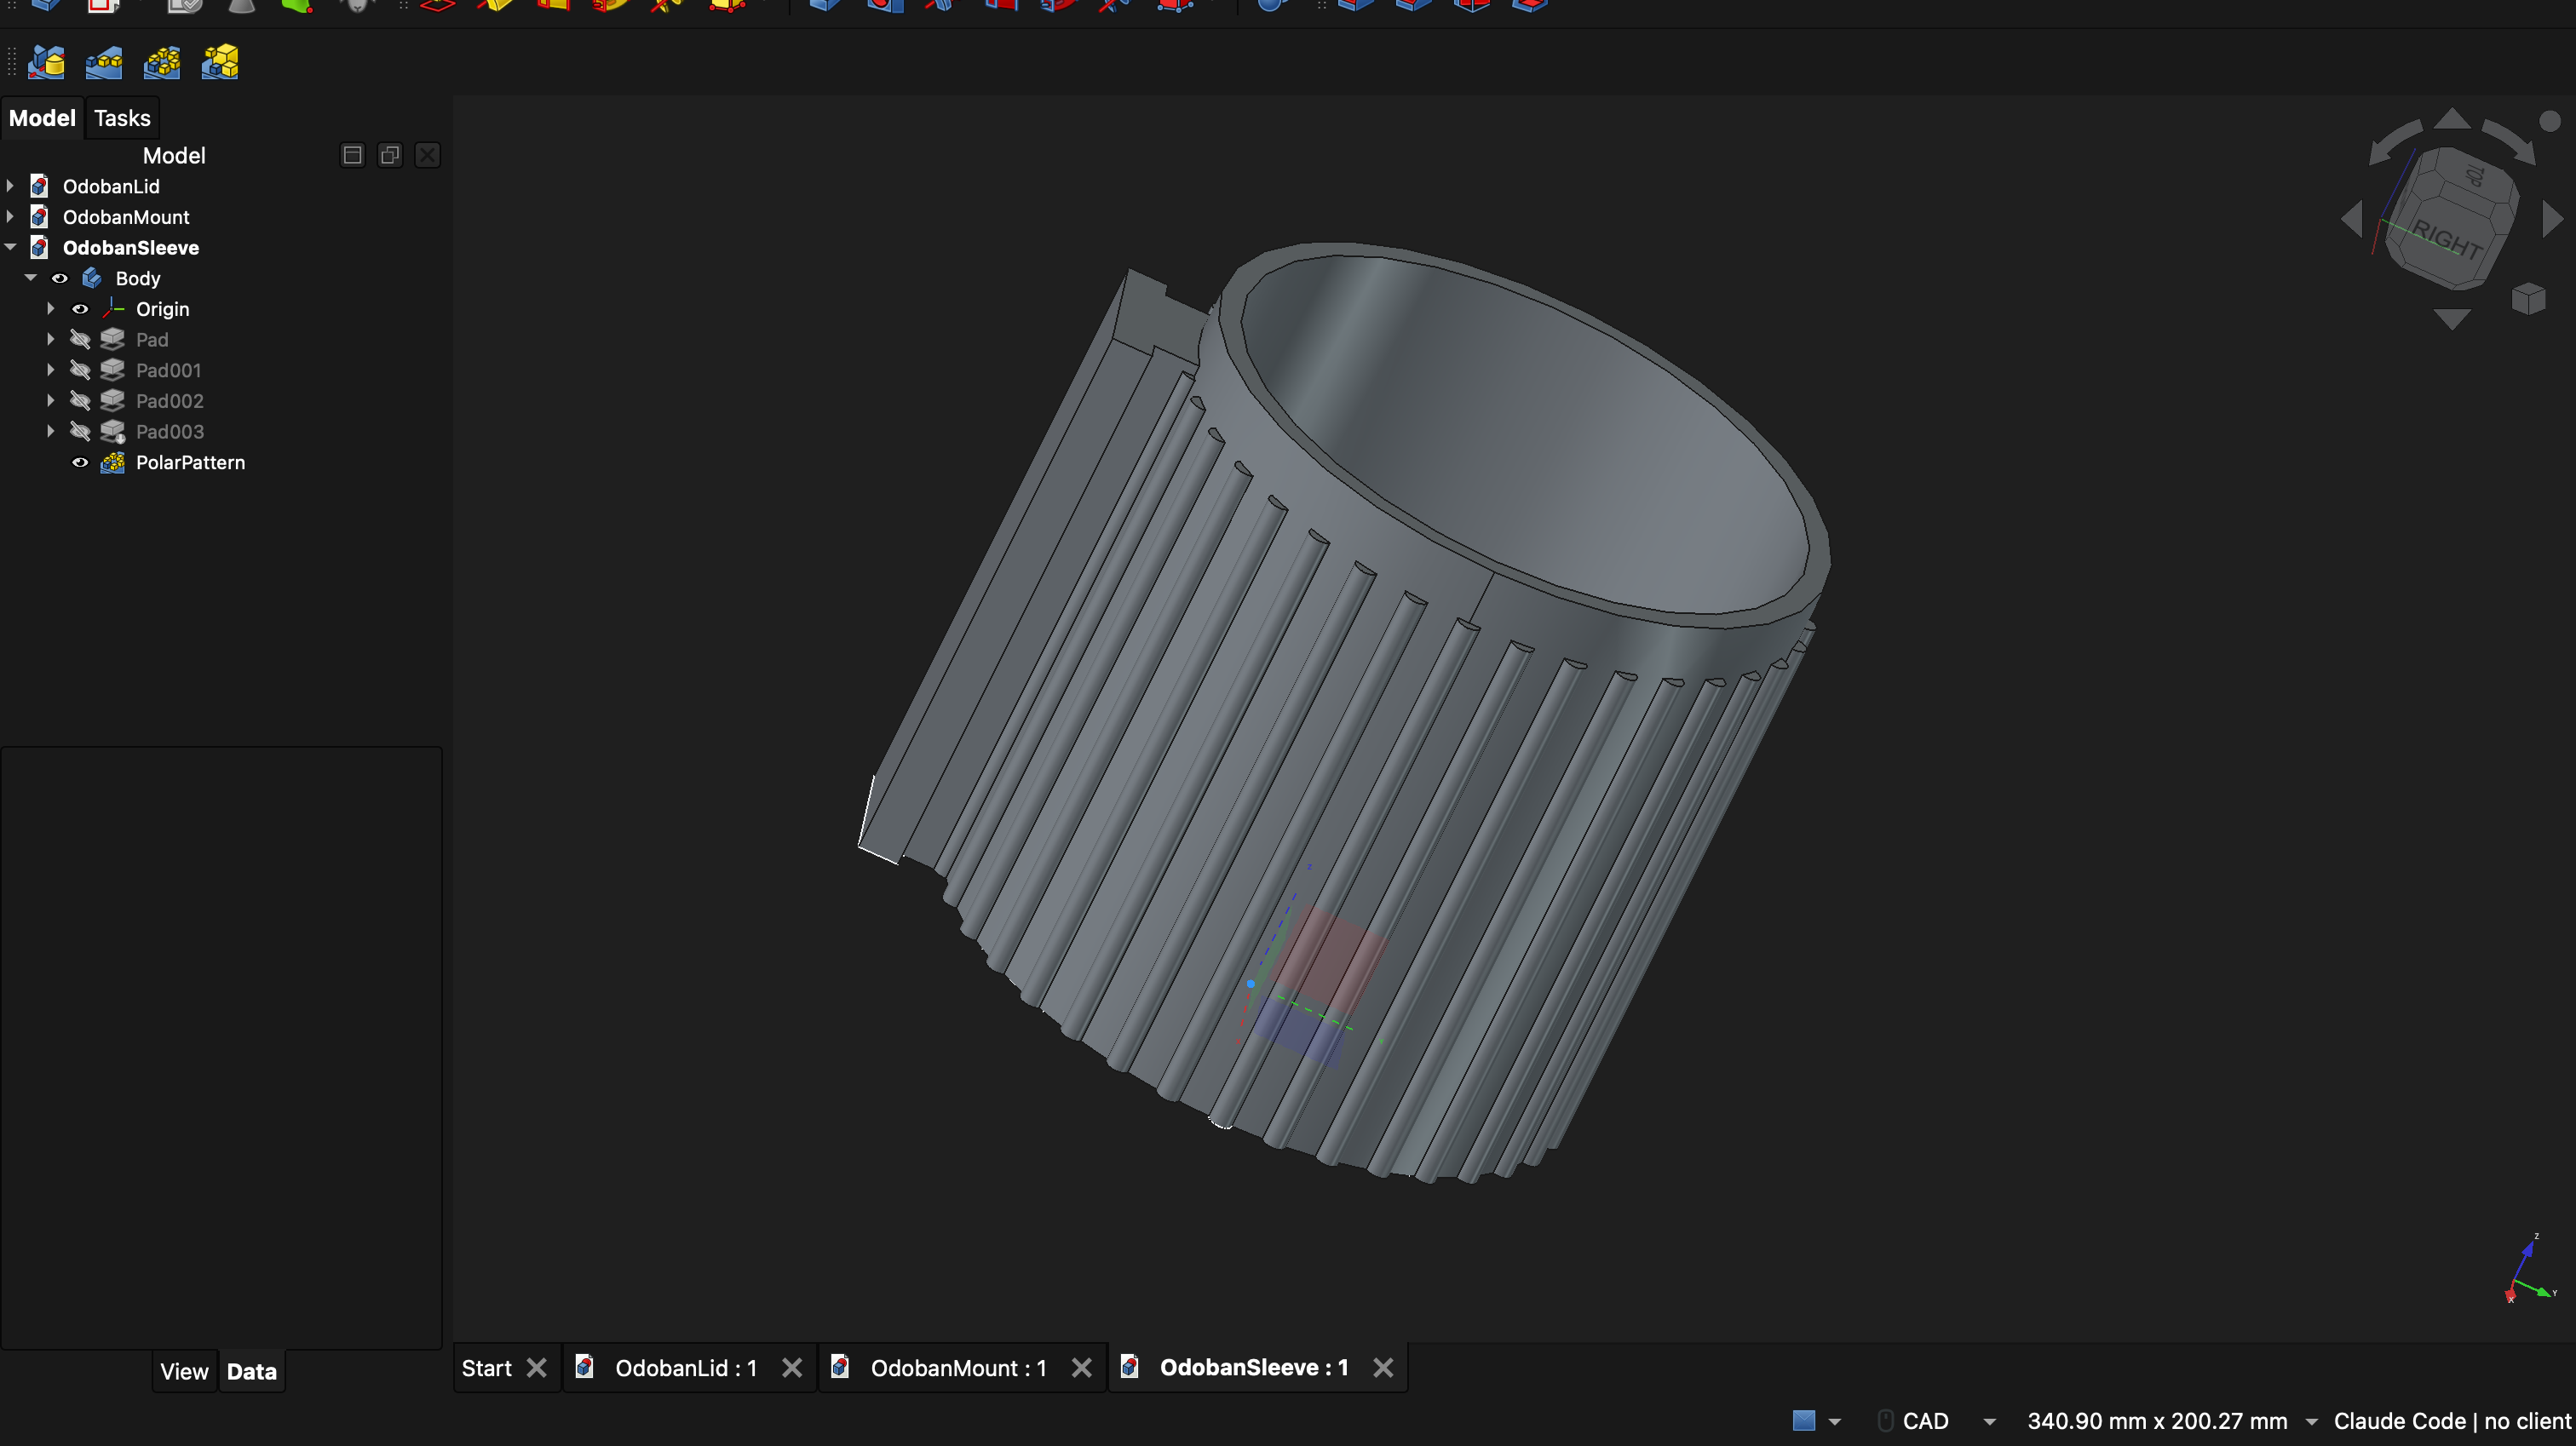Click the OdobanLid document icon in tree
The width and height of the screenshot is (2576, 1446).
pyautogui.click(x=39, y=186)
